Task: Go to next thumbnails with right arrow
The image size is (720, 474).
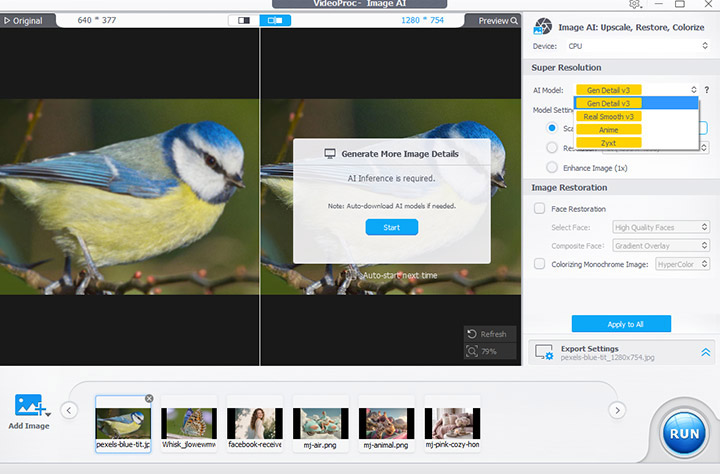Action: coord(617,410)
